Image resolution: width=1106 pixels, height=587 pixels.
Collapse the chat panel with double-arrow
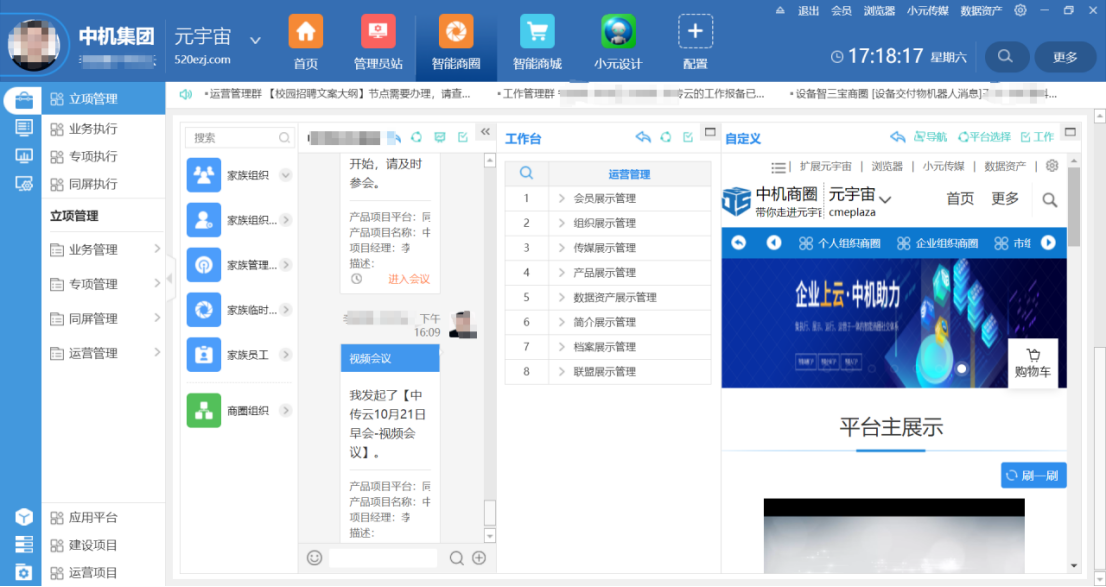point(485,132)
